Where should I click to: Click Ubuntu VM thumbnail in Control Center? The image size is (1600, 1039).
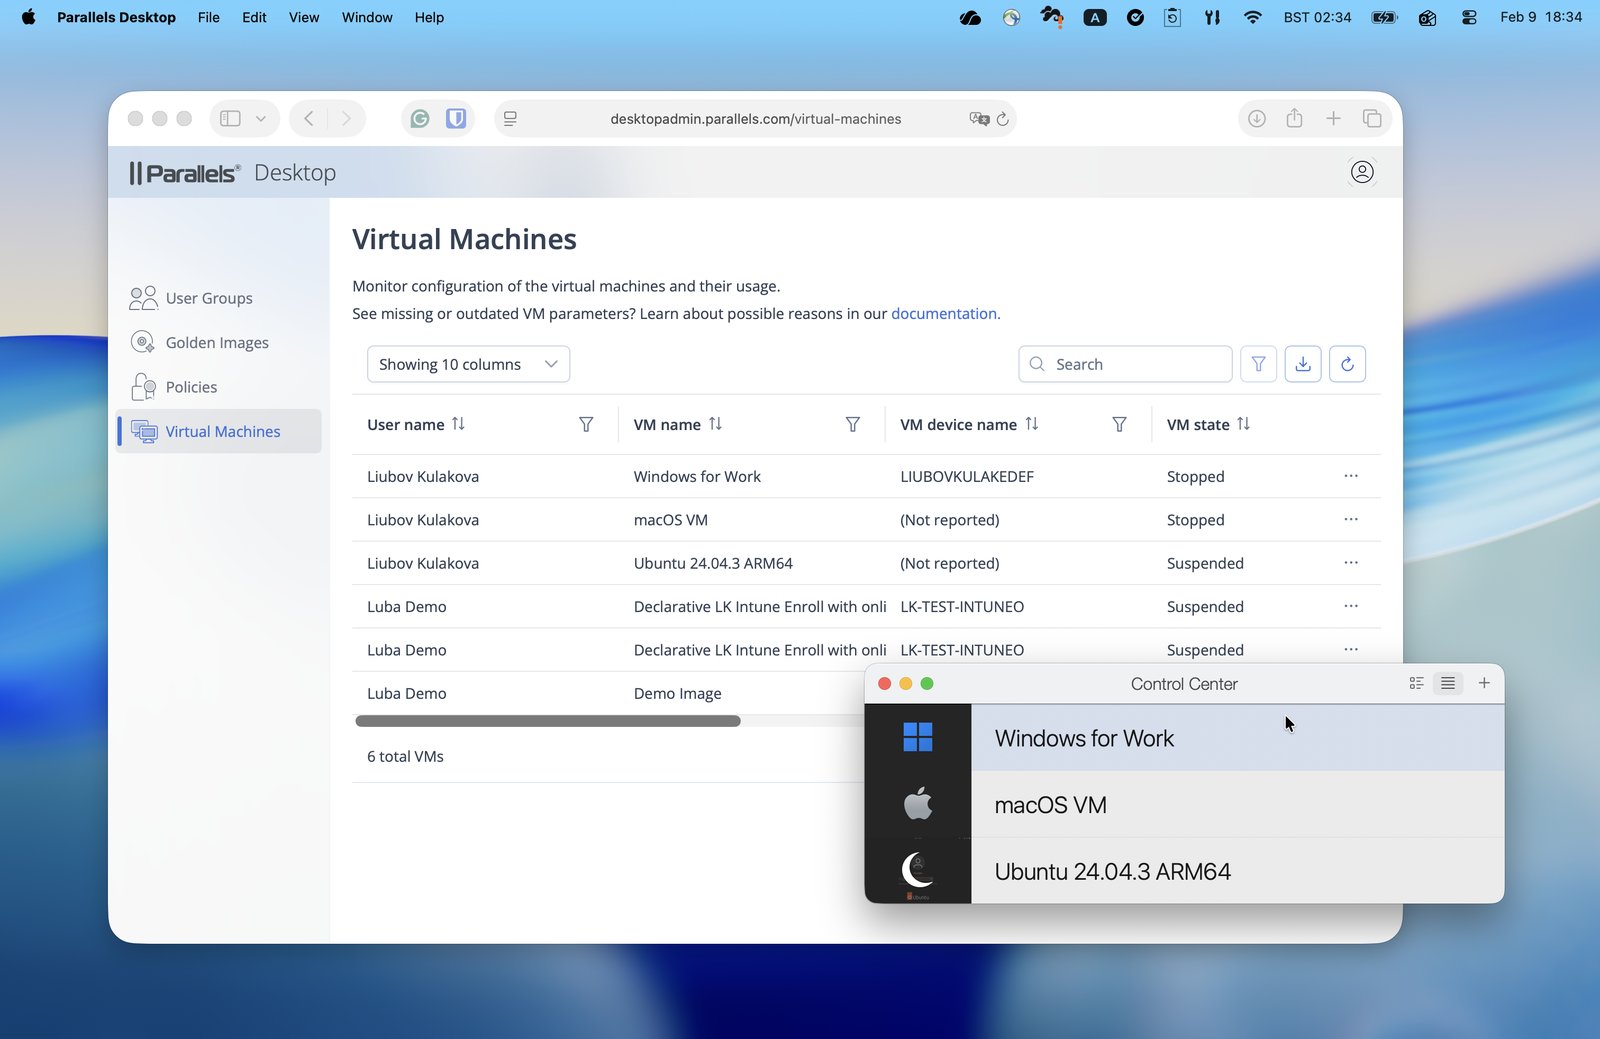point(918,871)
